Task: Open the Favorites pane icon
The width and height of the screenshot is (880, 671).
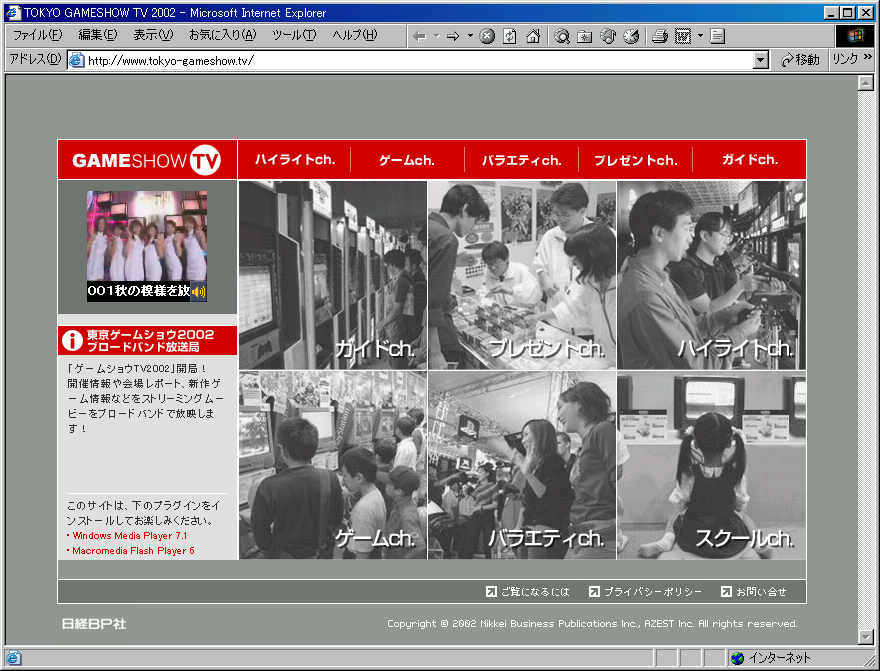Action: coord(585,36)
